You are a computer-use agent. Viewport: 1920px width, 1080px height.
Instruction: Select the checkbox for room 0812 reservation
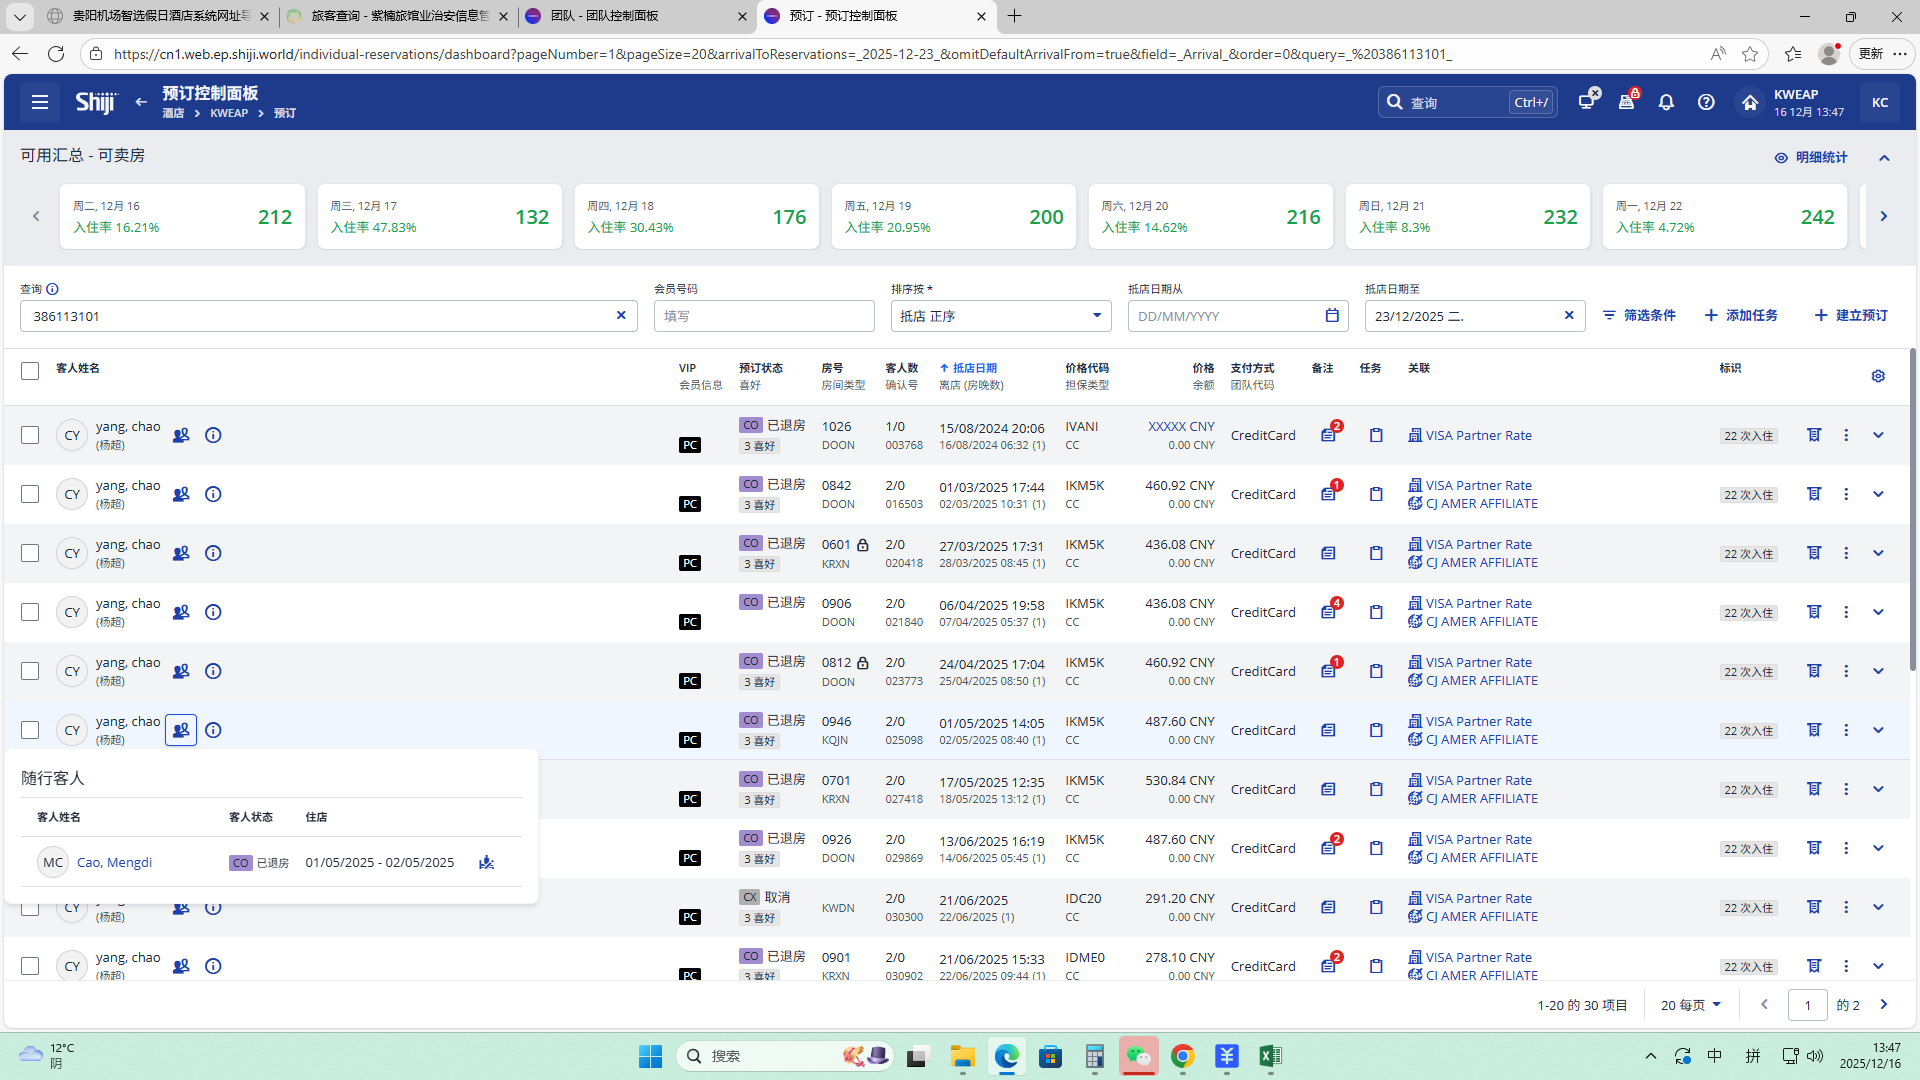pos(30,671)
